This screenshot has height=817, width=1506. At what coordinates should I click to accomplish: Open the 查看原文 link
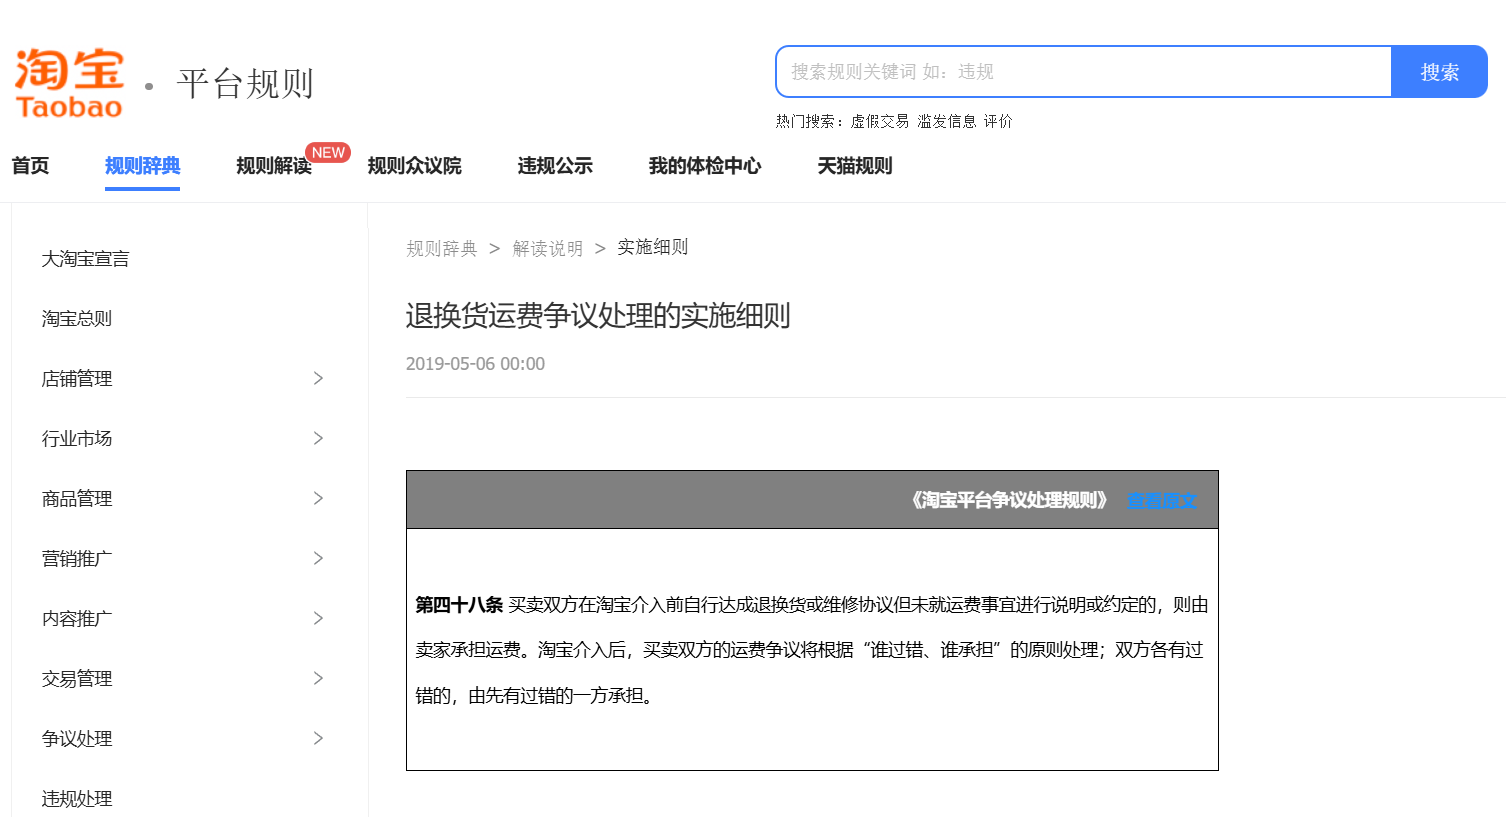pyautogui.click(x=1161, y=501)
